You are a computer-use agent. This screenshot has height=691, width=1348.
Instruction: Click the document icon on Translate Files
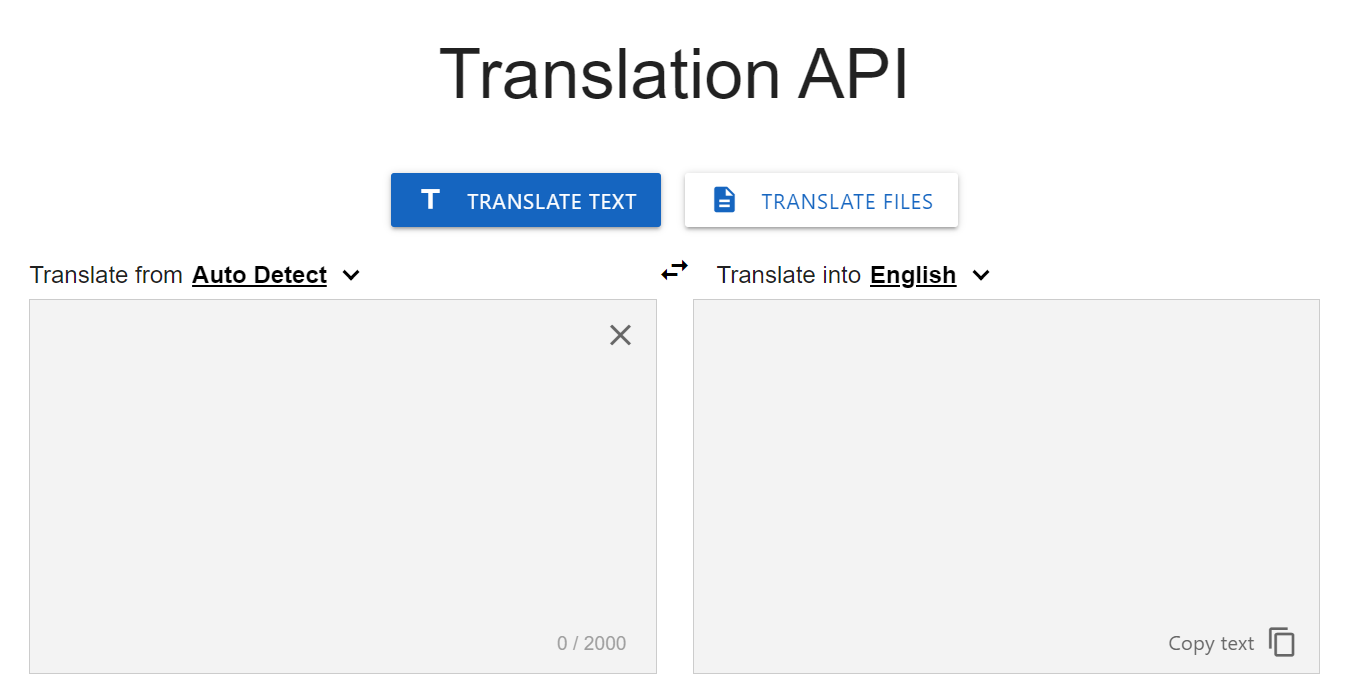[724, 200]
